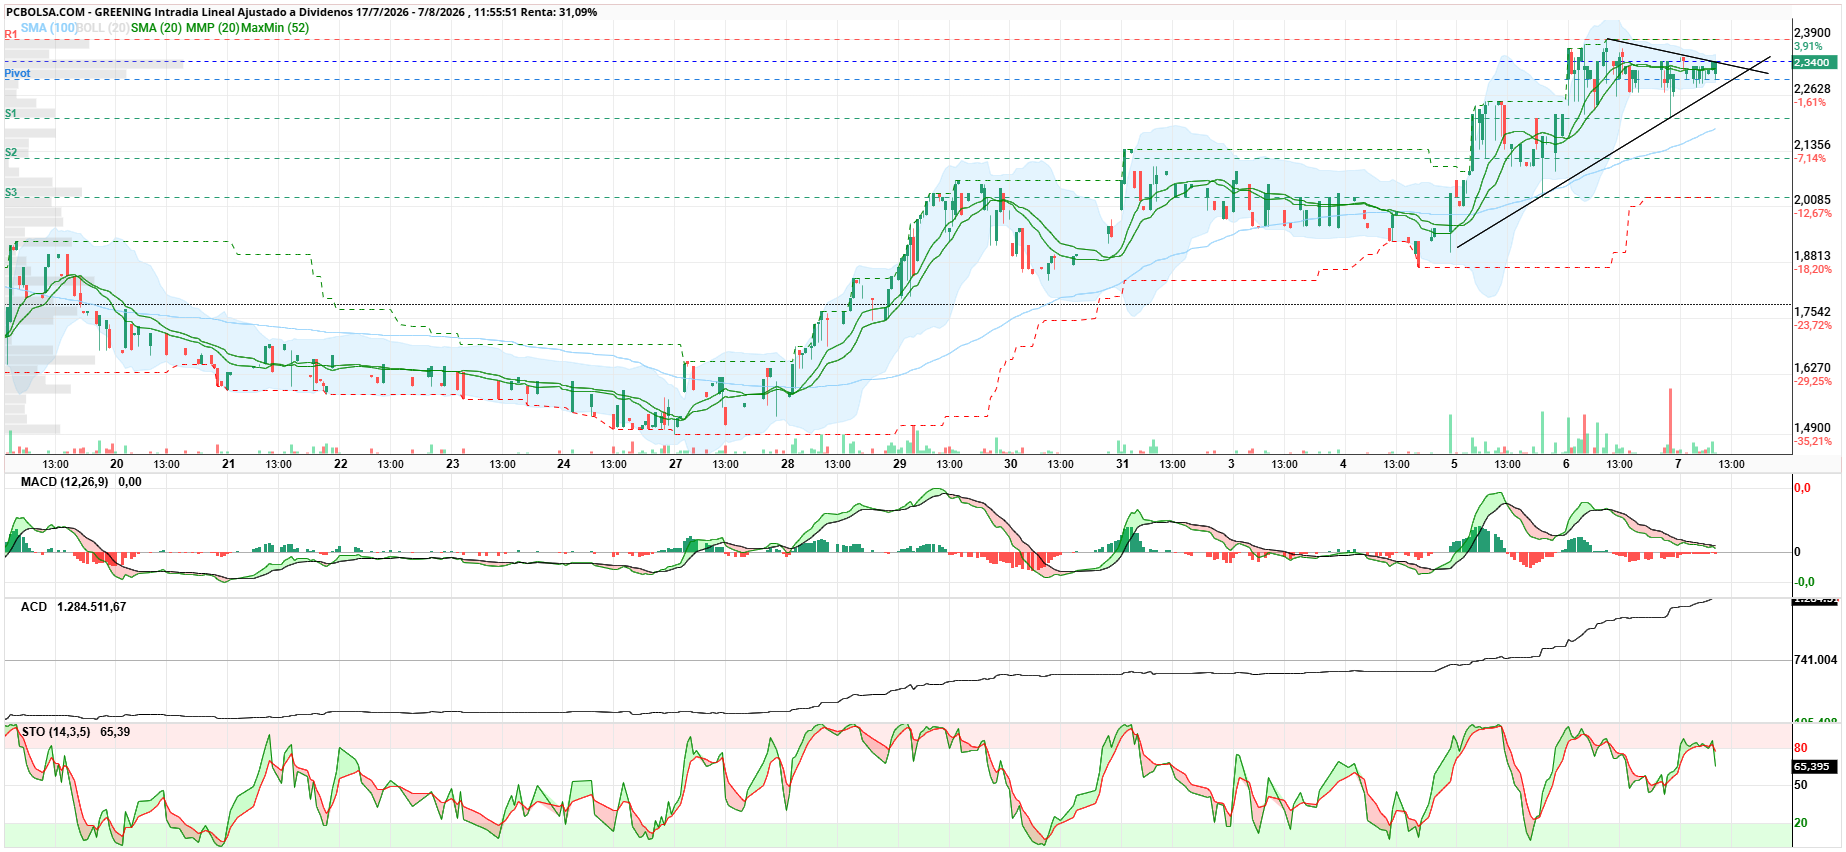The image size is (1846, 852).
Task: Click the MMP (20) legend label
Action: (x=212, y=28)
